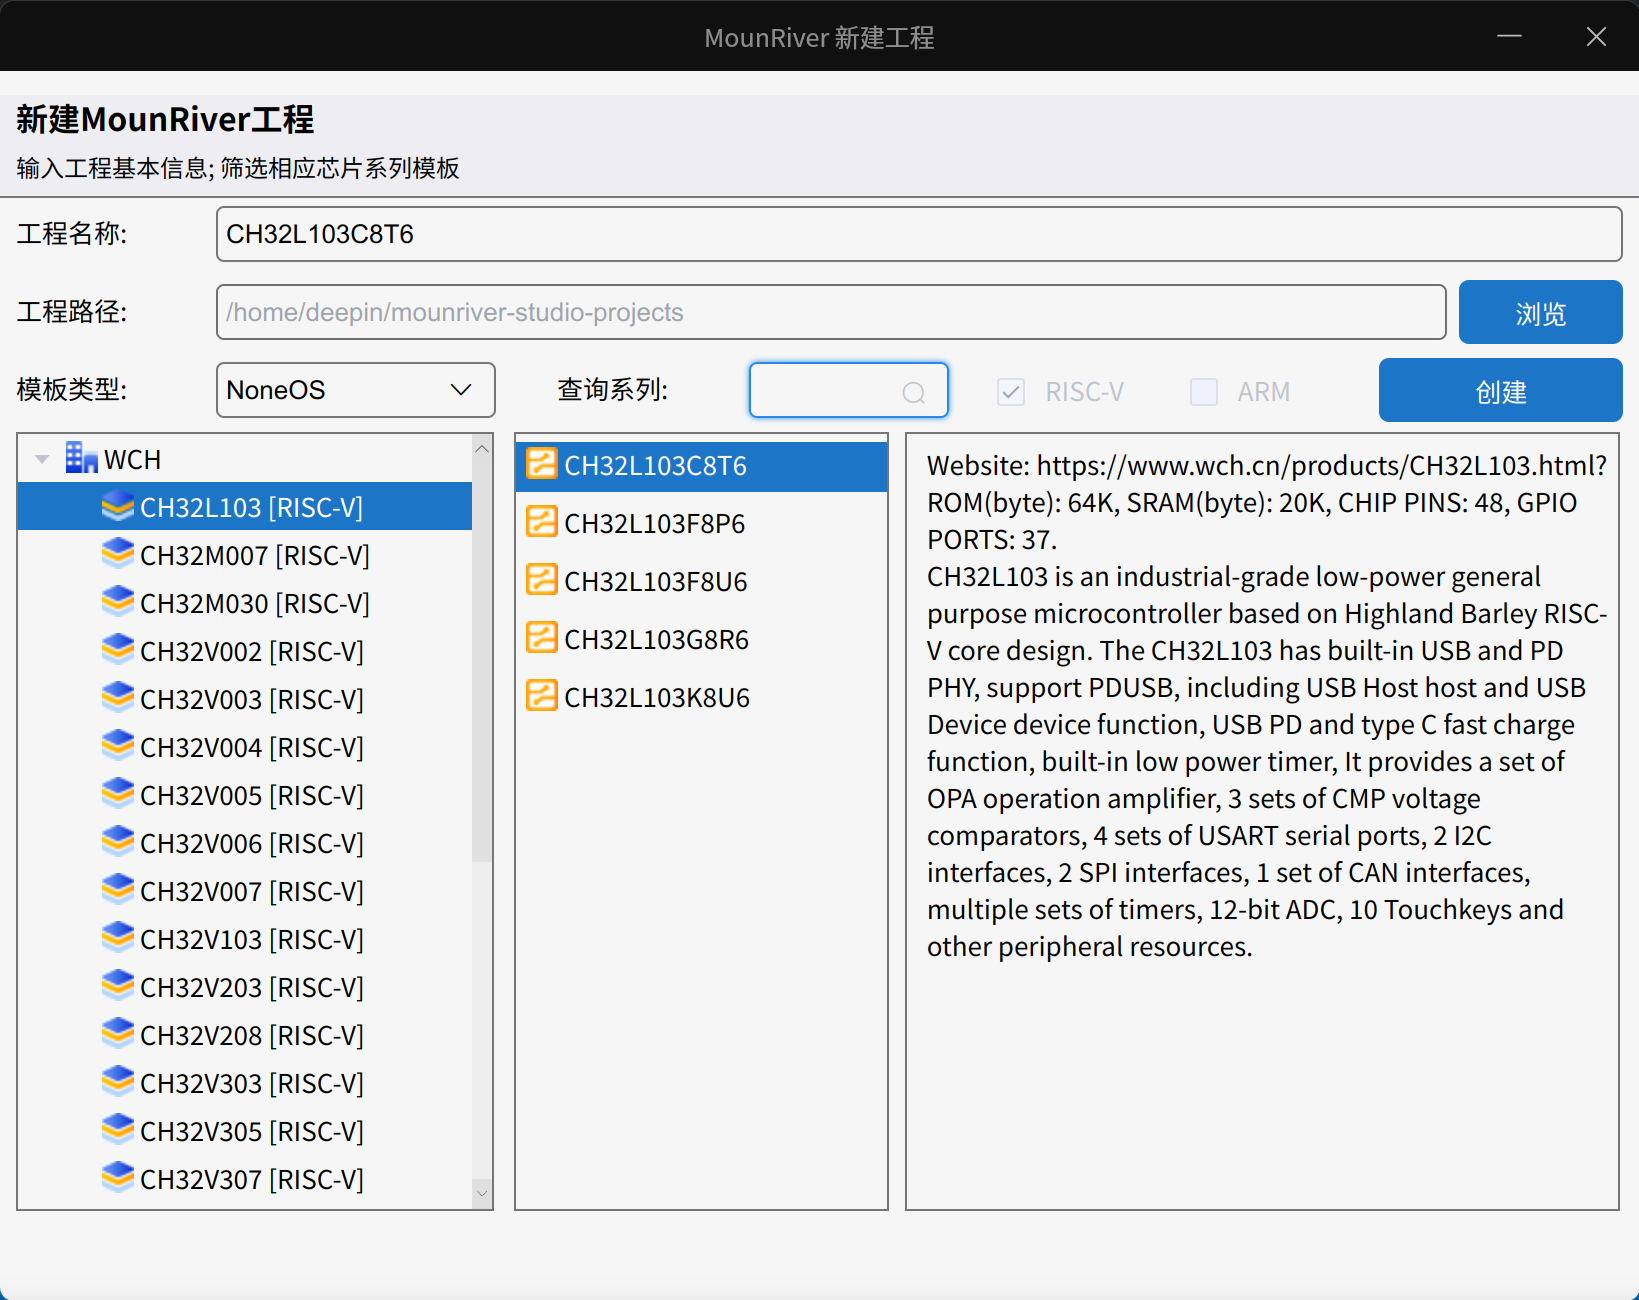1639x1300 pixels.
Task: Toggle the ARM checkbox
Action: tap(1204, 392)
